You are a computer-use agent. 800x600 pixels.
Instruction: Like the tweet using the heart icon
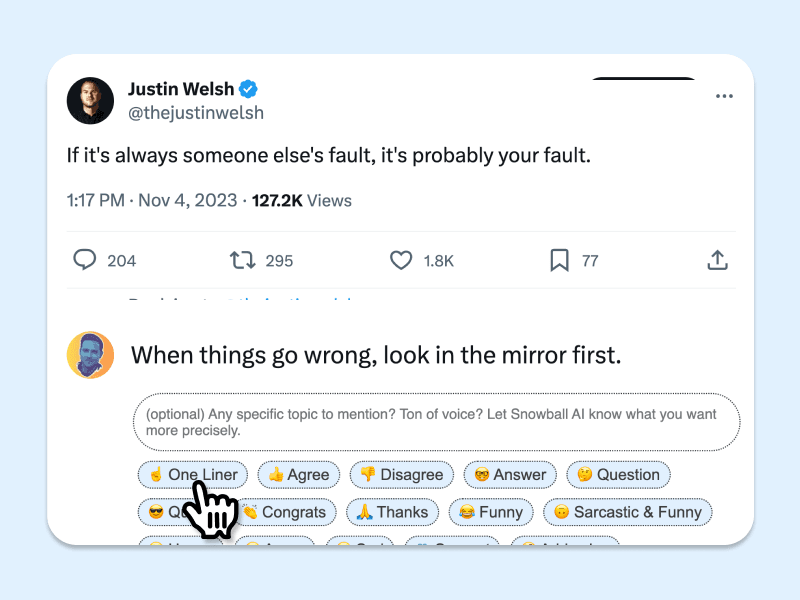tap(399, 260)
